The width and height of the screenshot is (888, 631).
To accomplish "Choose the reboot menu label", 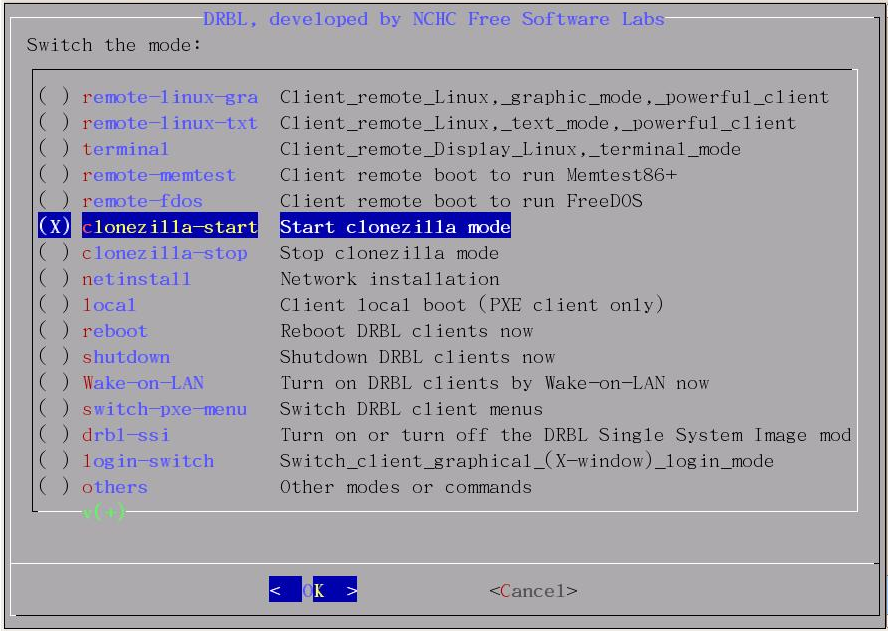I will [115, 331].
